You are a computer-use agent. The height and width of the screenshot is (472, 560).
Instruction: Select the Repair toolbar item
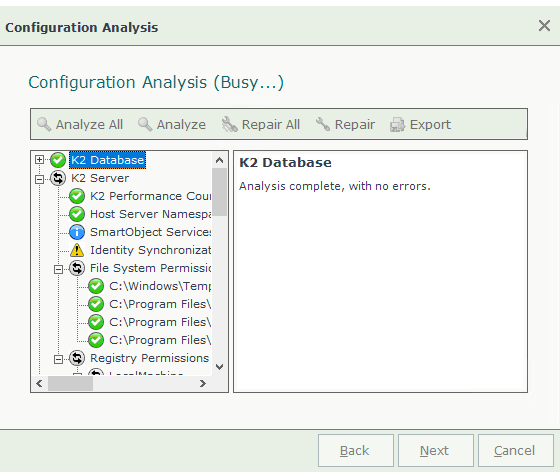345,124
